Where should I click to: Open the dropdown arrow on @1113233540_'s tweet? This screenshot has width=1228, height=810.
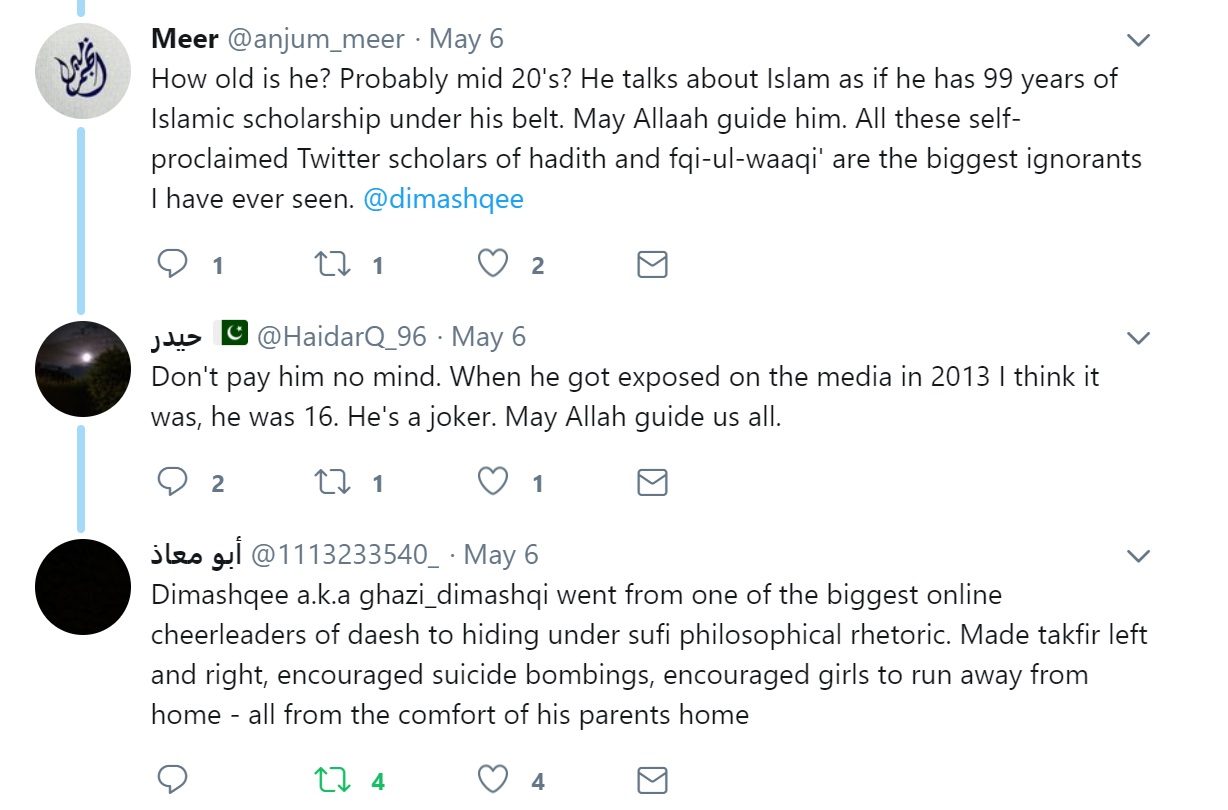(1138, 555)
